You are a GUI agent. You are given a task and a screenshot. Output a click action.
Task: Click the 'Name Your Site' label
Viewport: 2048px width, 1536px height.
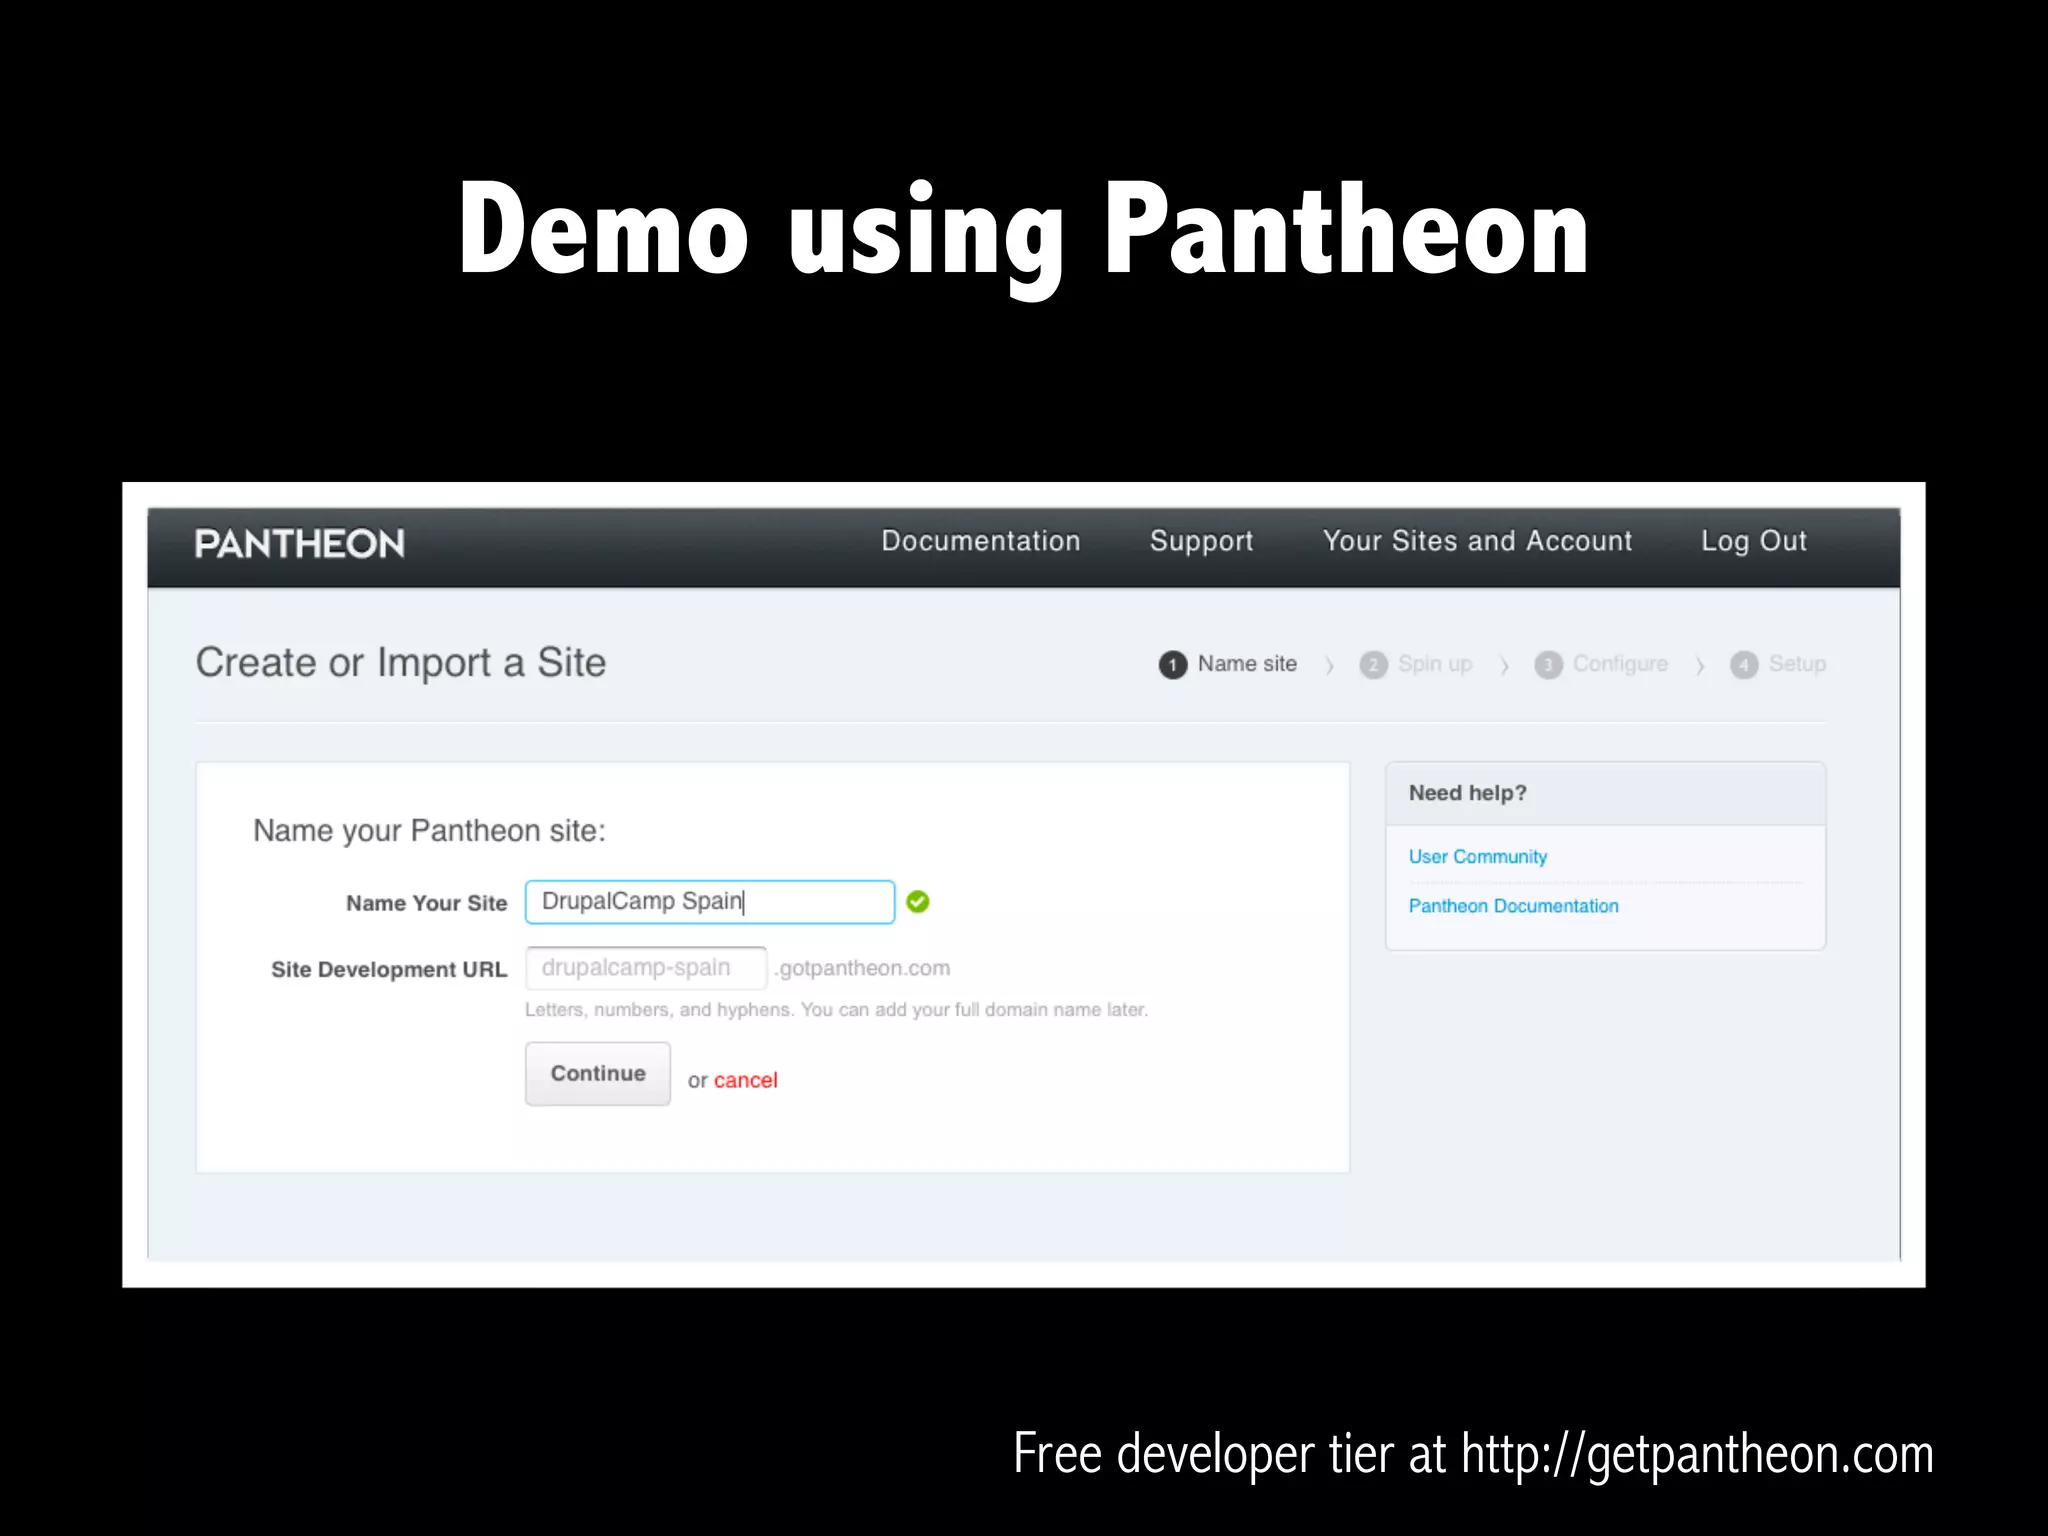pyautogui.click(x=427, y=903)
